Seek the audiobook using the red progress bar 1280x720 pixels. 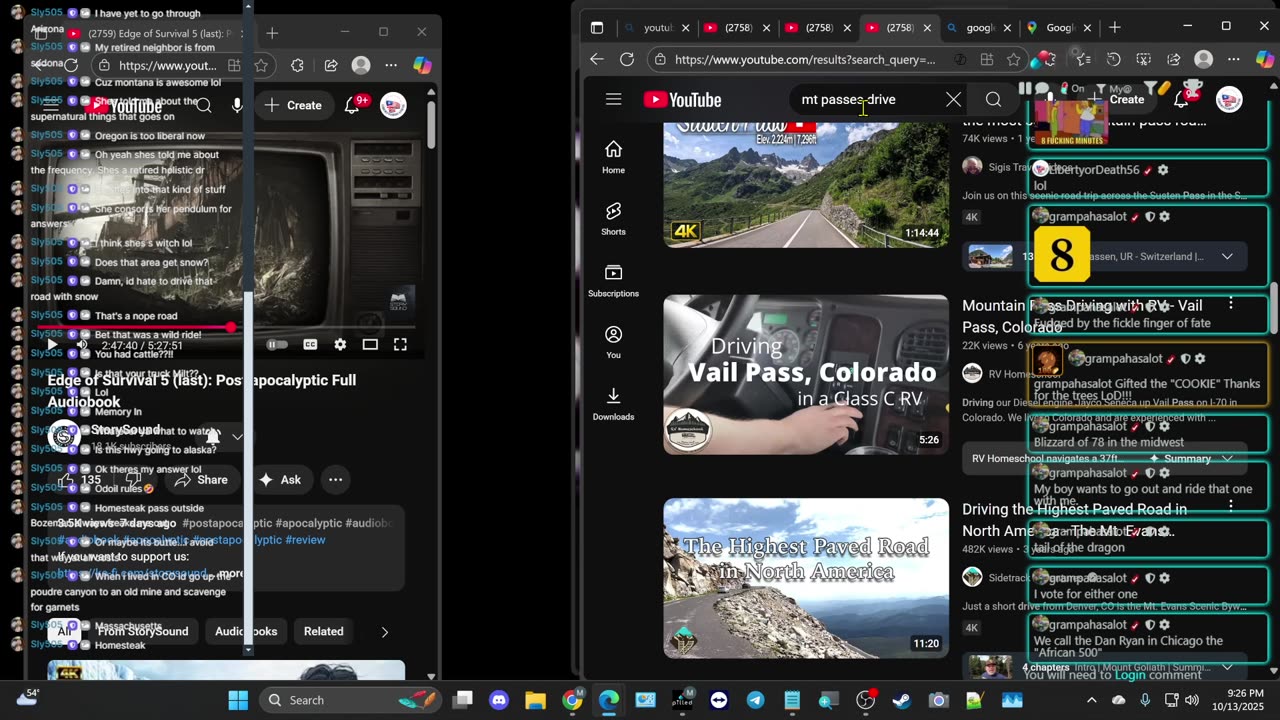point(228,327)
